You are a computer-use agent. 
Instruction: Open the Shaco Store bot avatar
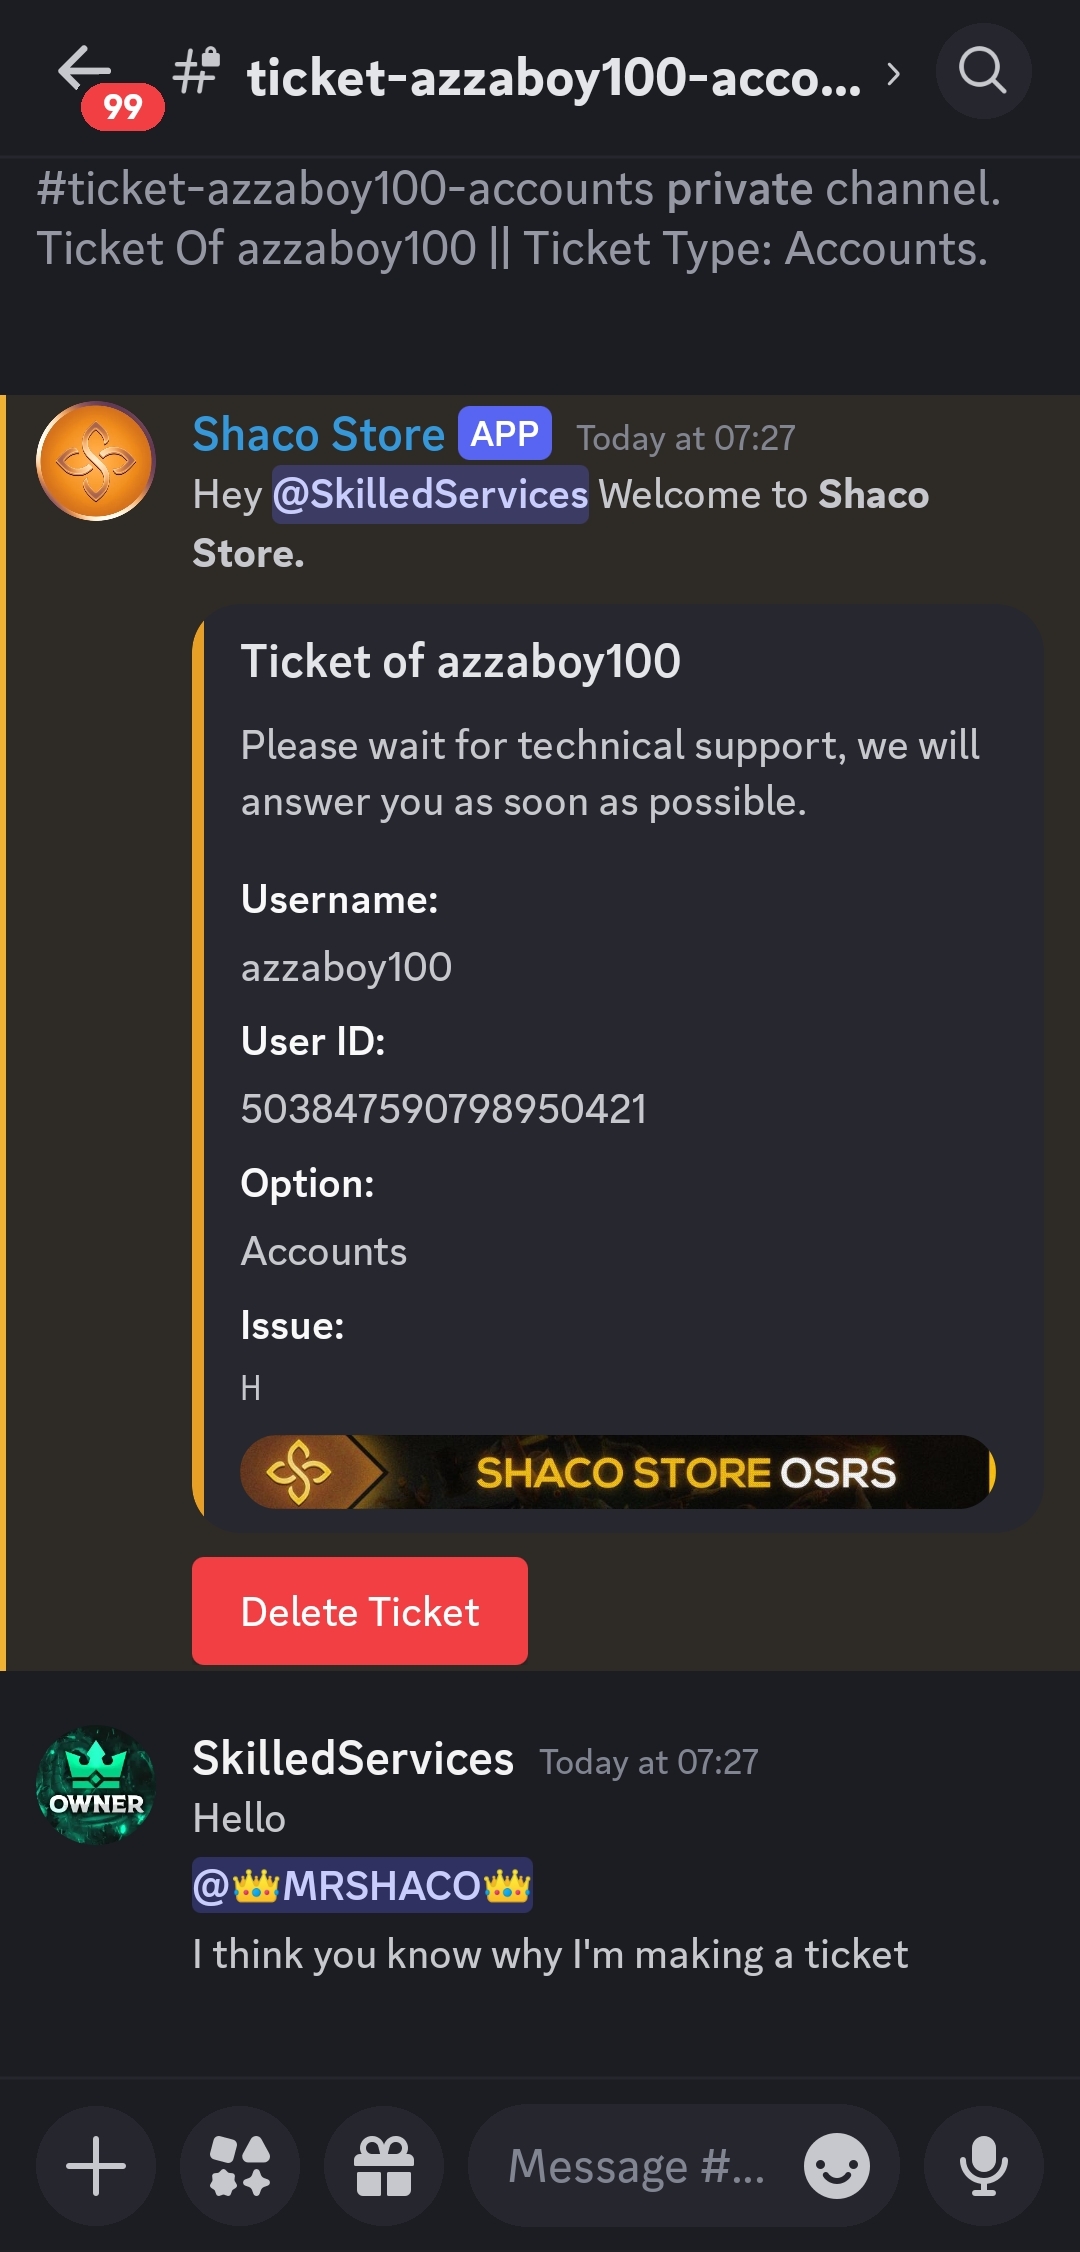96,461
